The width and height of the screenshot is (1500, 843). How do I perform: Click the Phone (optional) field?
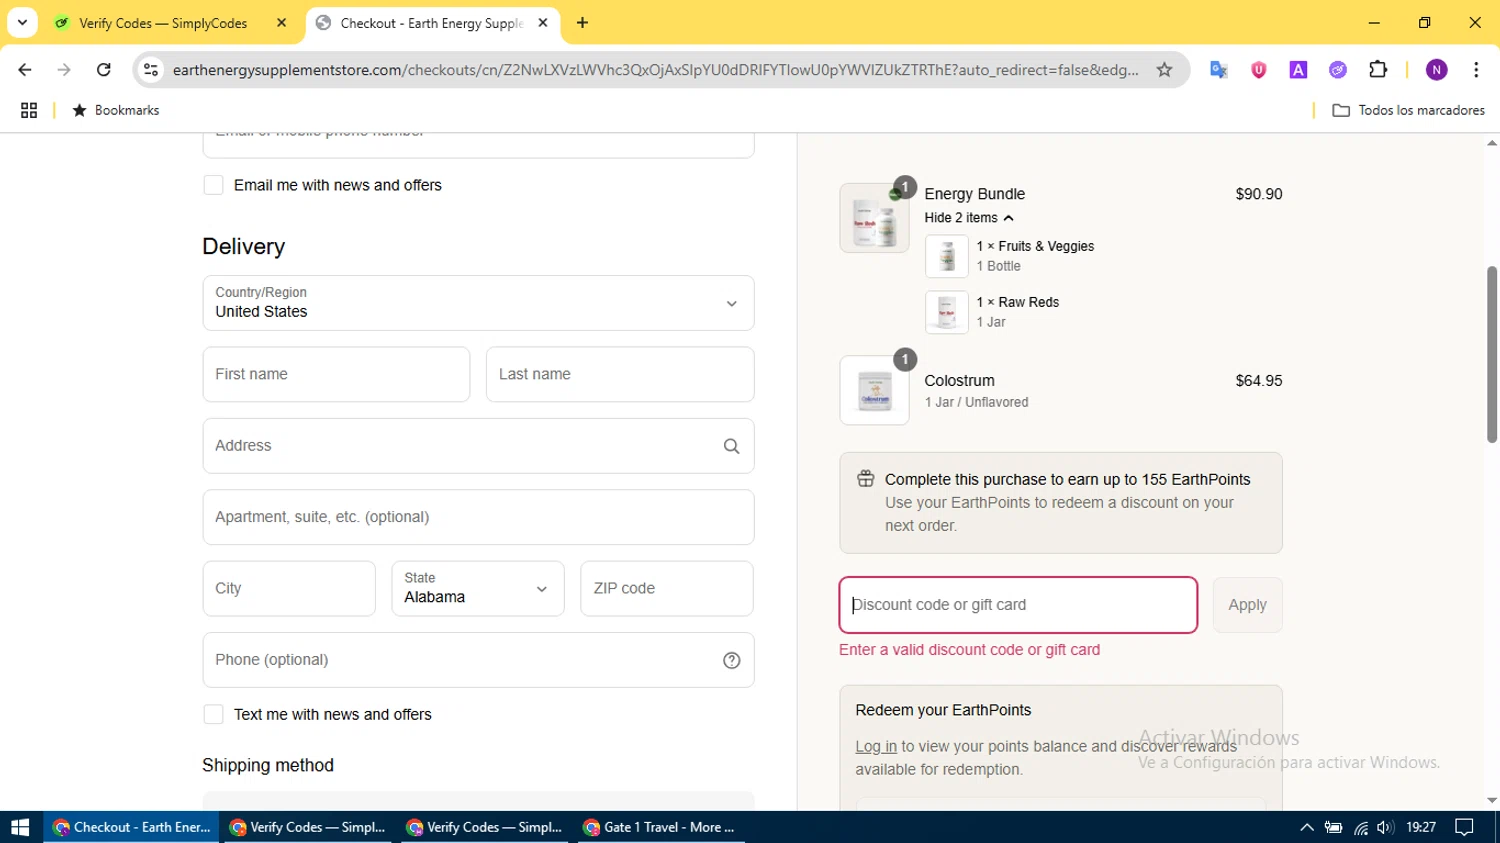click(478, 660)
